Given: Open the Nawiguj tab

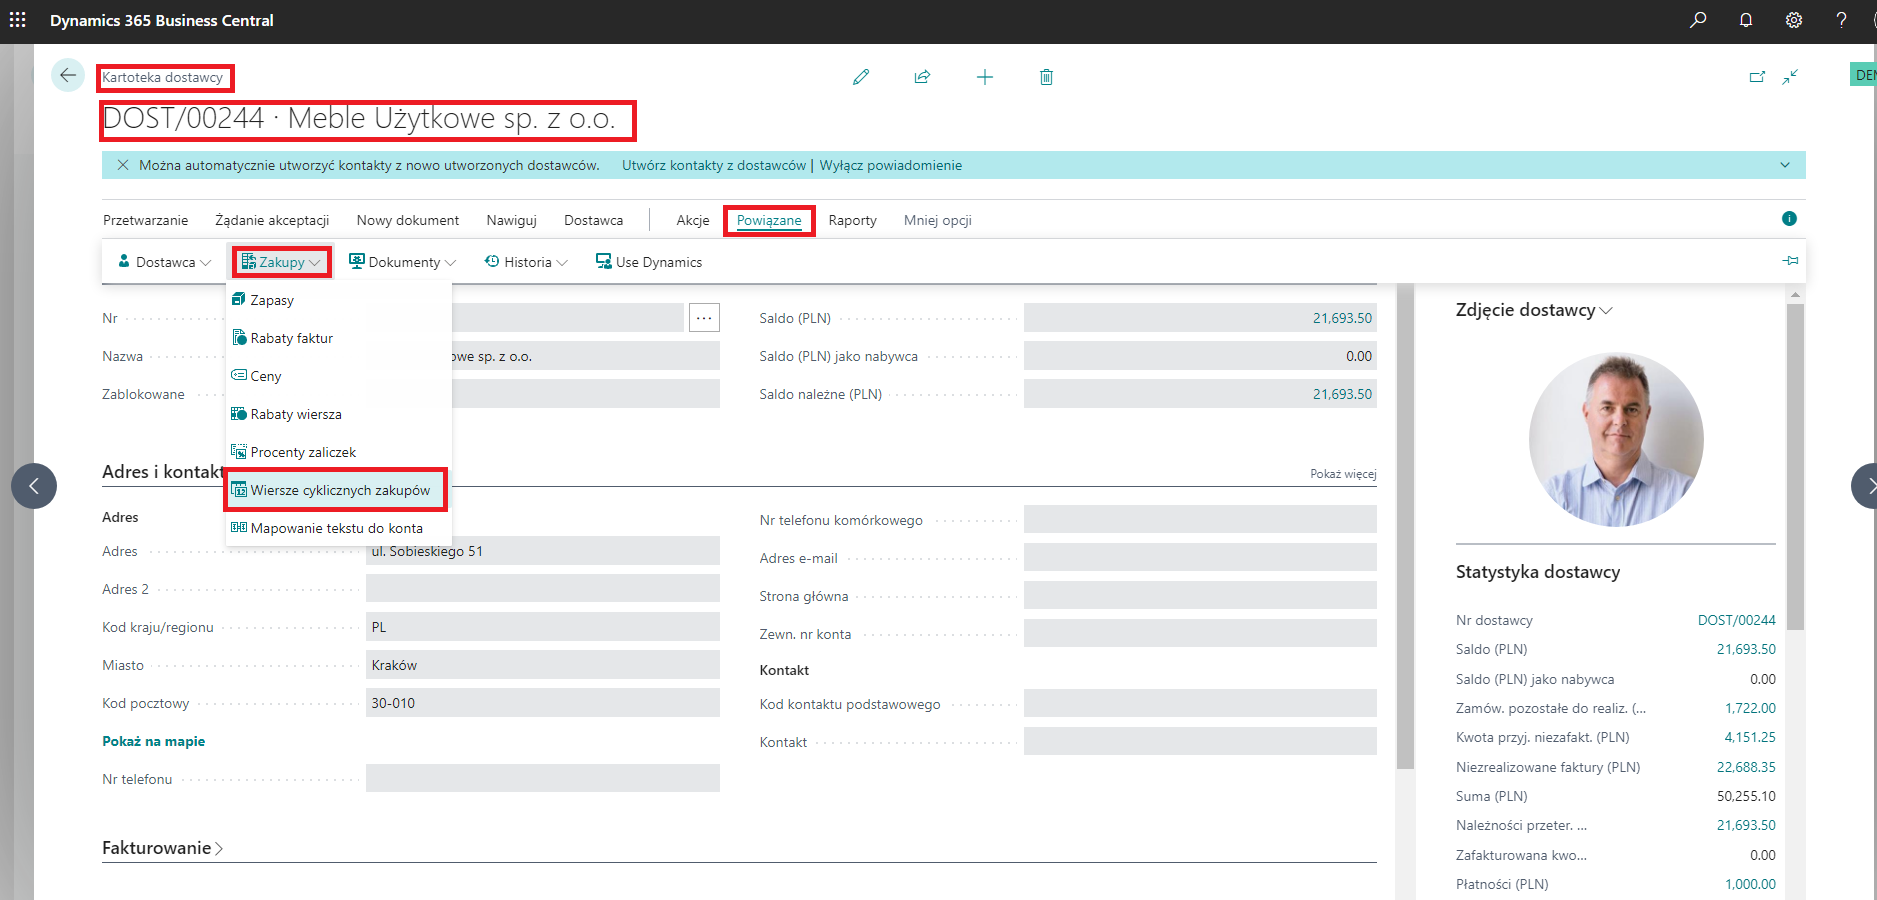Looking at the screenshot, I should click(x=512, y=220).
